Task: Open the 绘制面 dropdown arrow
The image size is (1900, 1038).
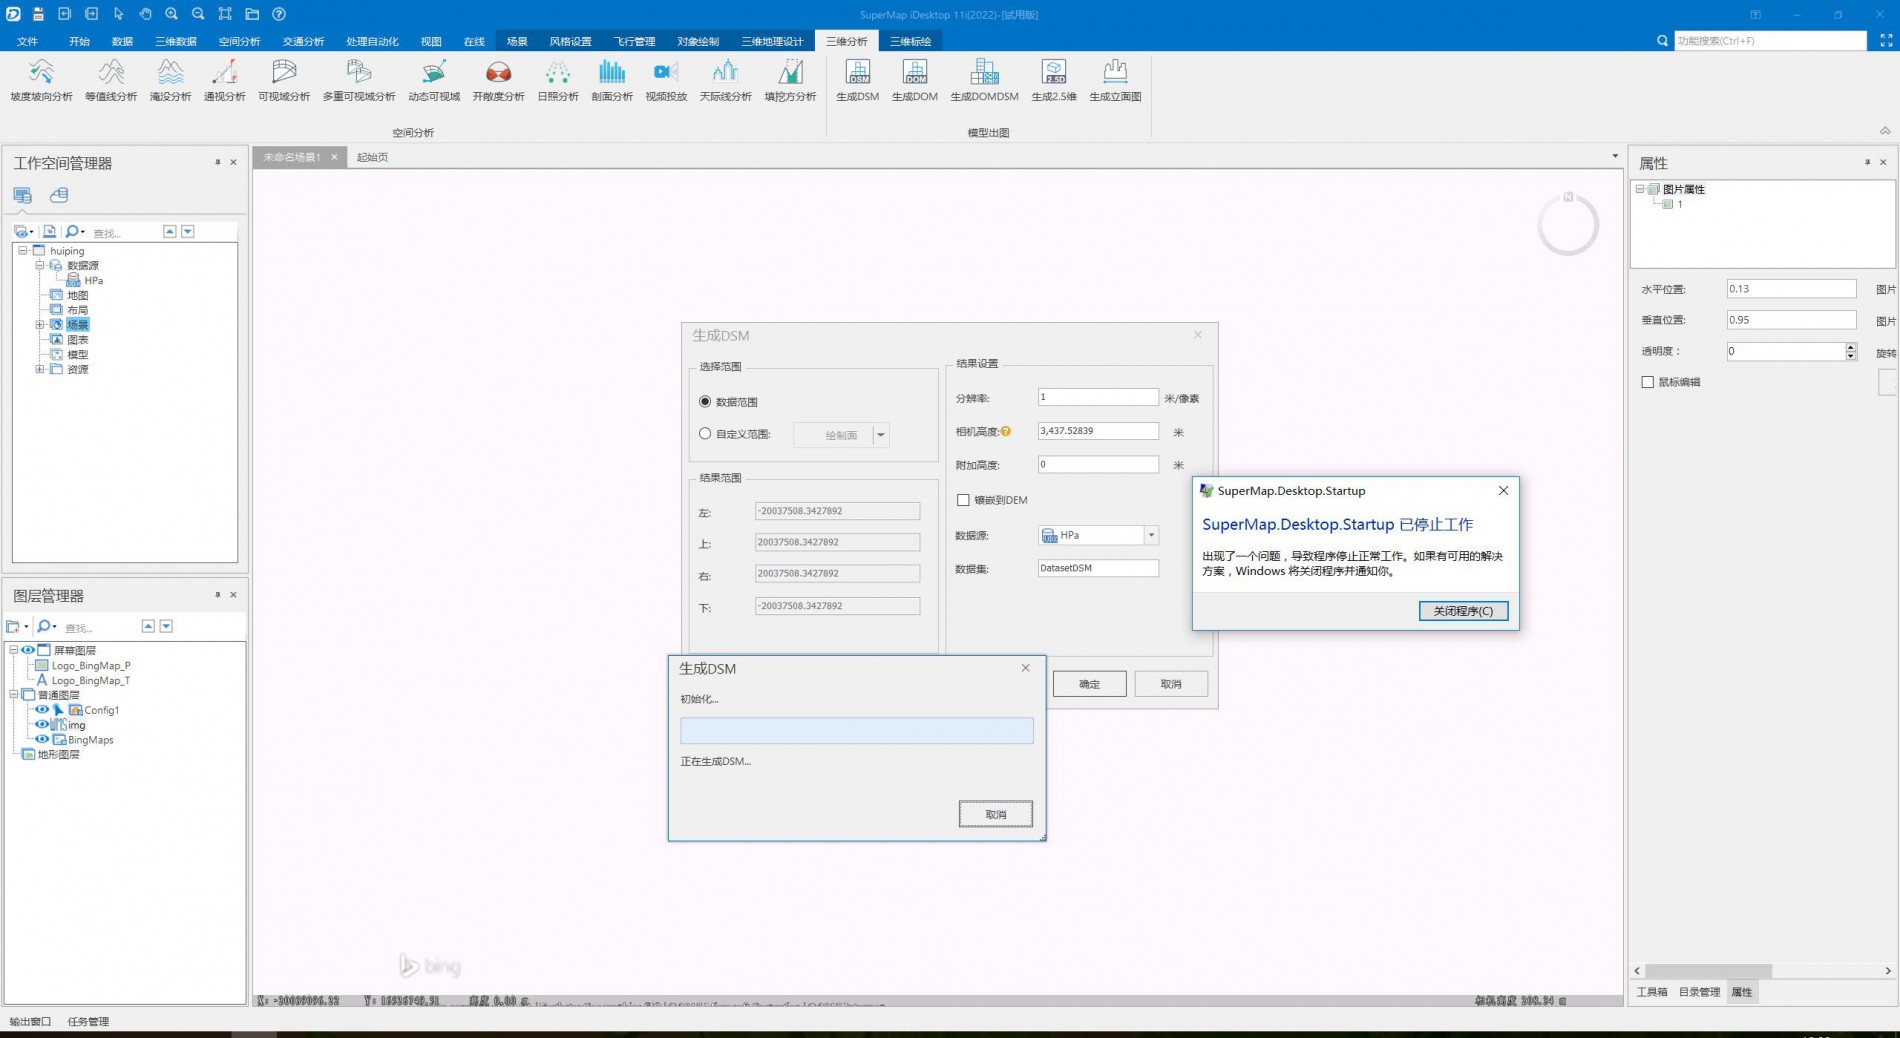Action: [881, 435]
